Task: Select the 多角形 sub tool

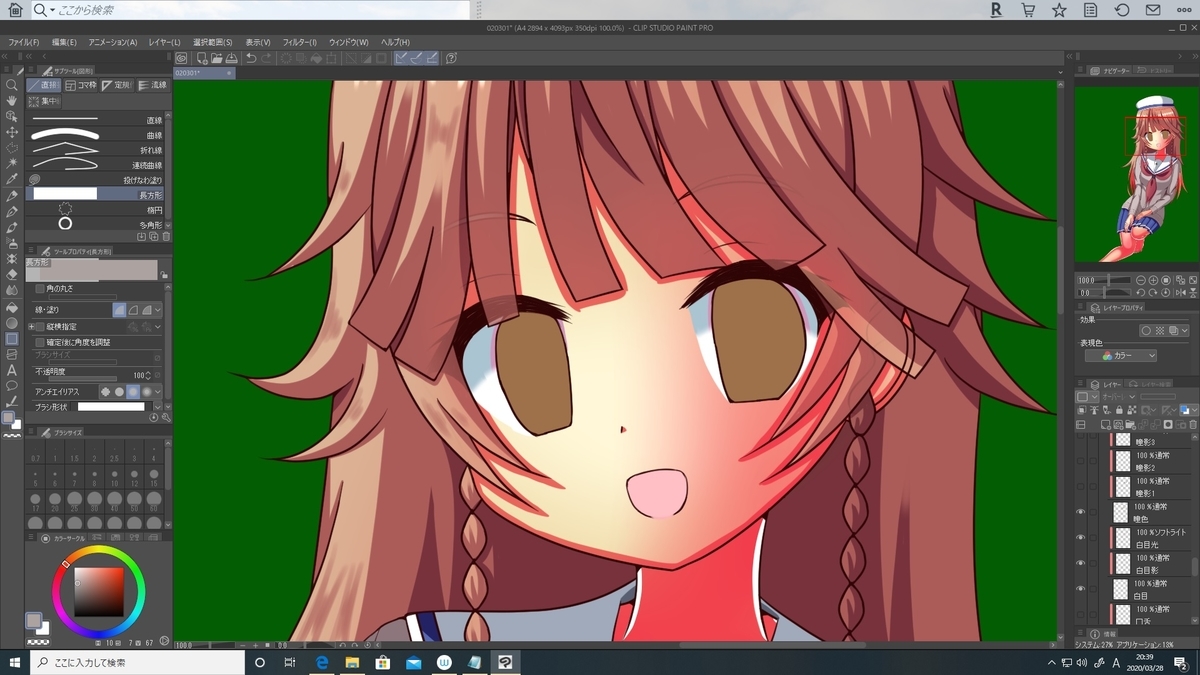Action: [x=96, y=225]
